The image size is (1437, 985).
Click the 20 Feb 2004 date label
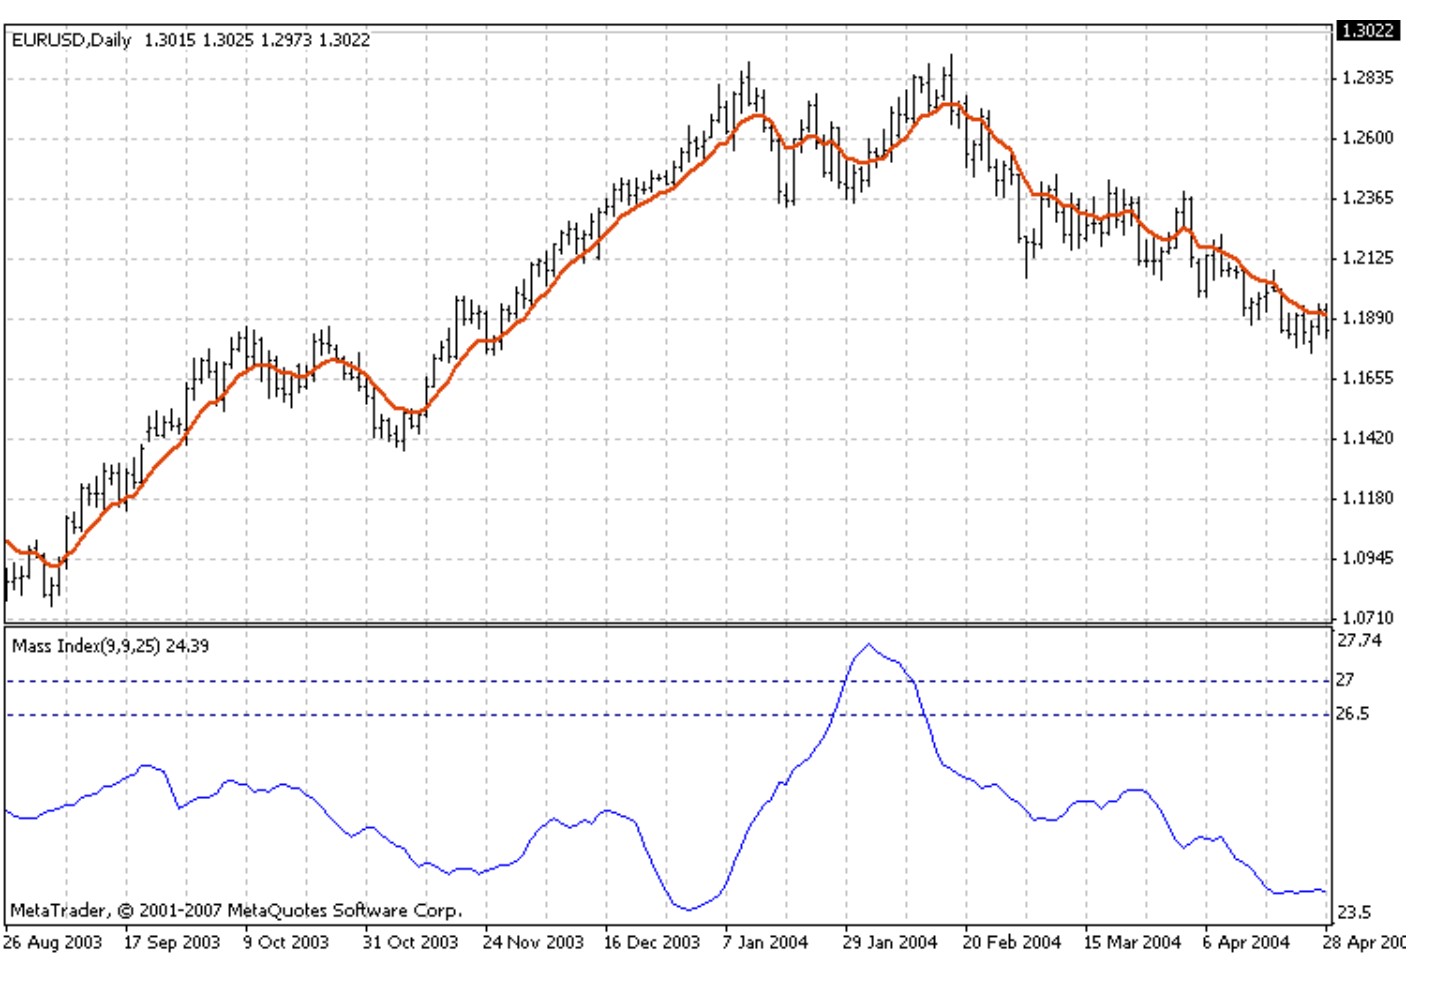(1011, 942)
